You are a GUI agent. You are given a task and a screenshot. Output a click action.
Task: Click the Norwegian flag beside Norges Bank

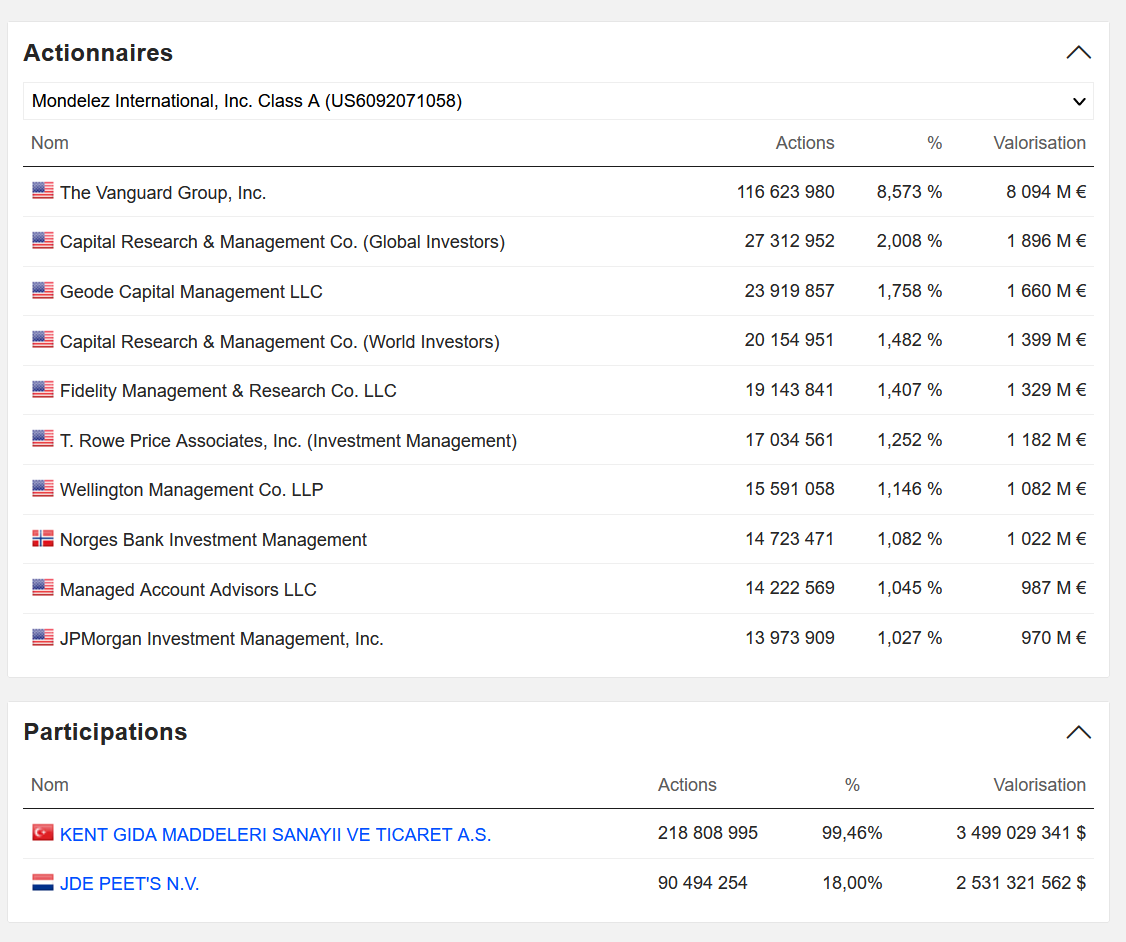click(43, 538)
